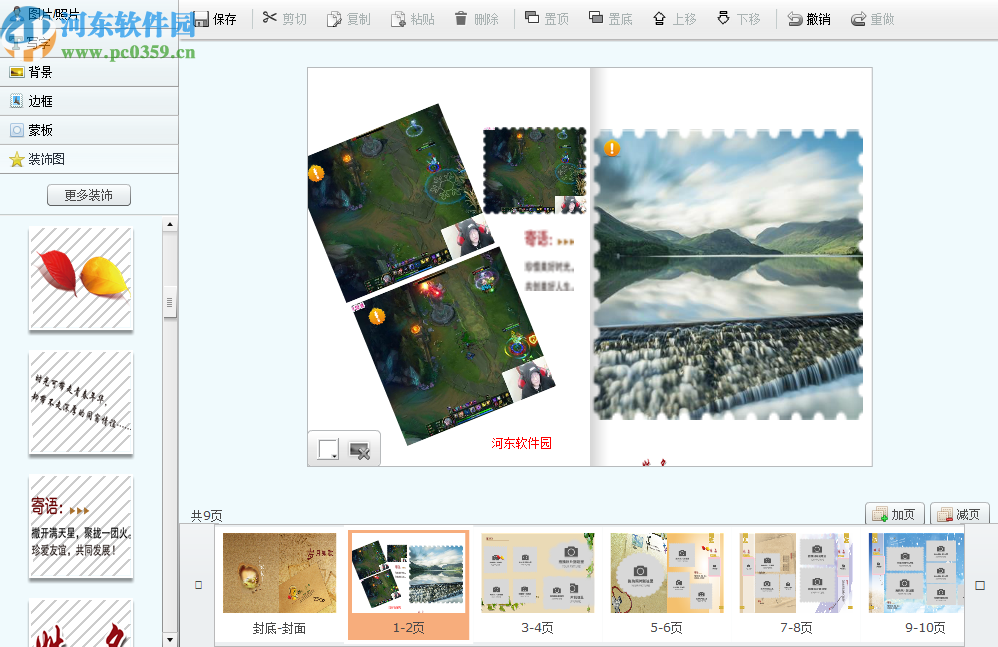
Task: Click warning icon on lower game photo
Action: coord(377,316)
